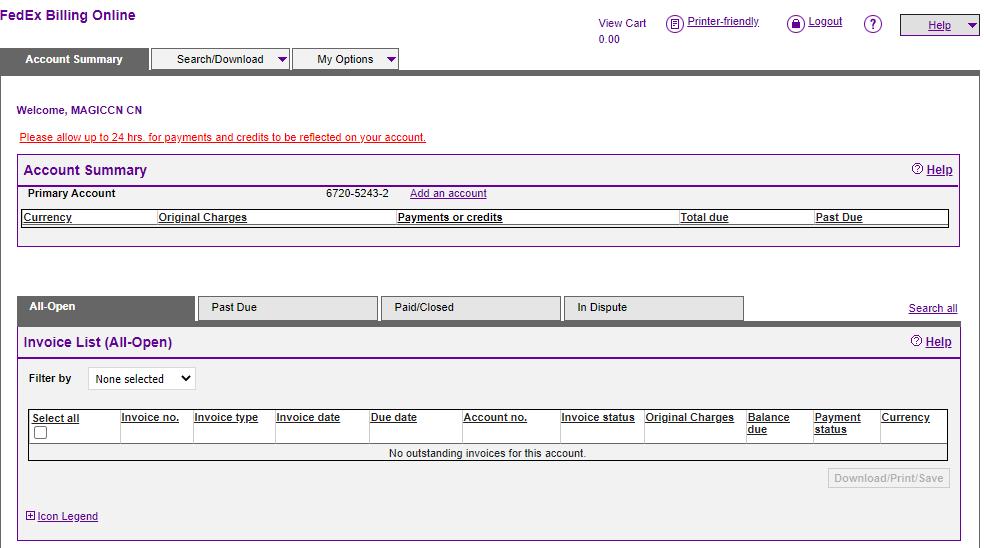This screenshot has height=548, width=984.
Task: Sort by Original Charges in Account Summary table
Action: coord(203,217)
